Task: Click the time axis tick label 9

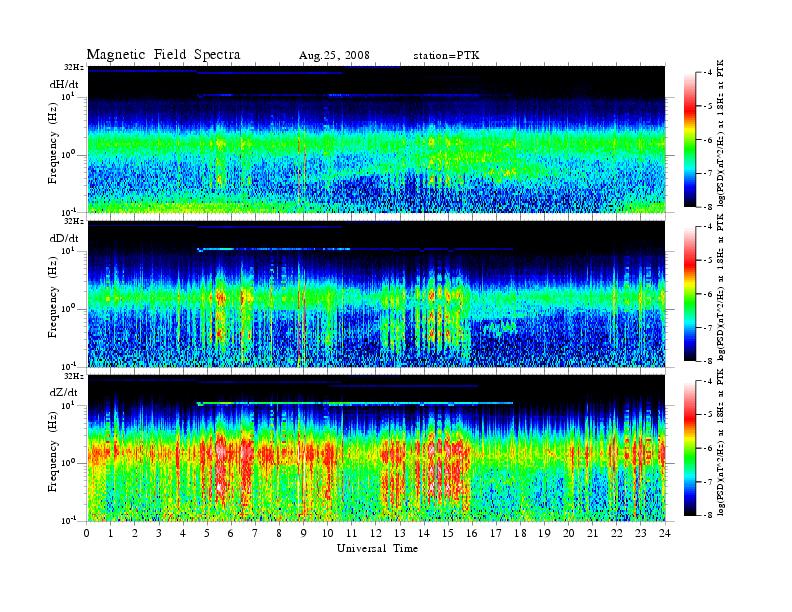Action: [304, 533]
